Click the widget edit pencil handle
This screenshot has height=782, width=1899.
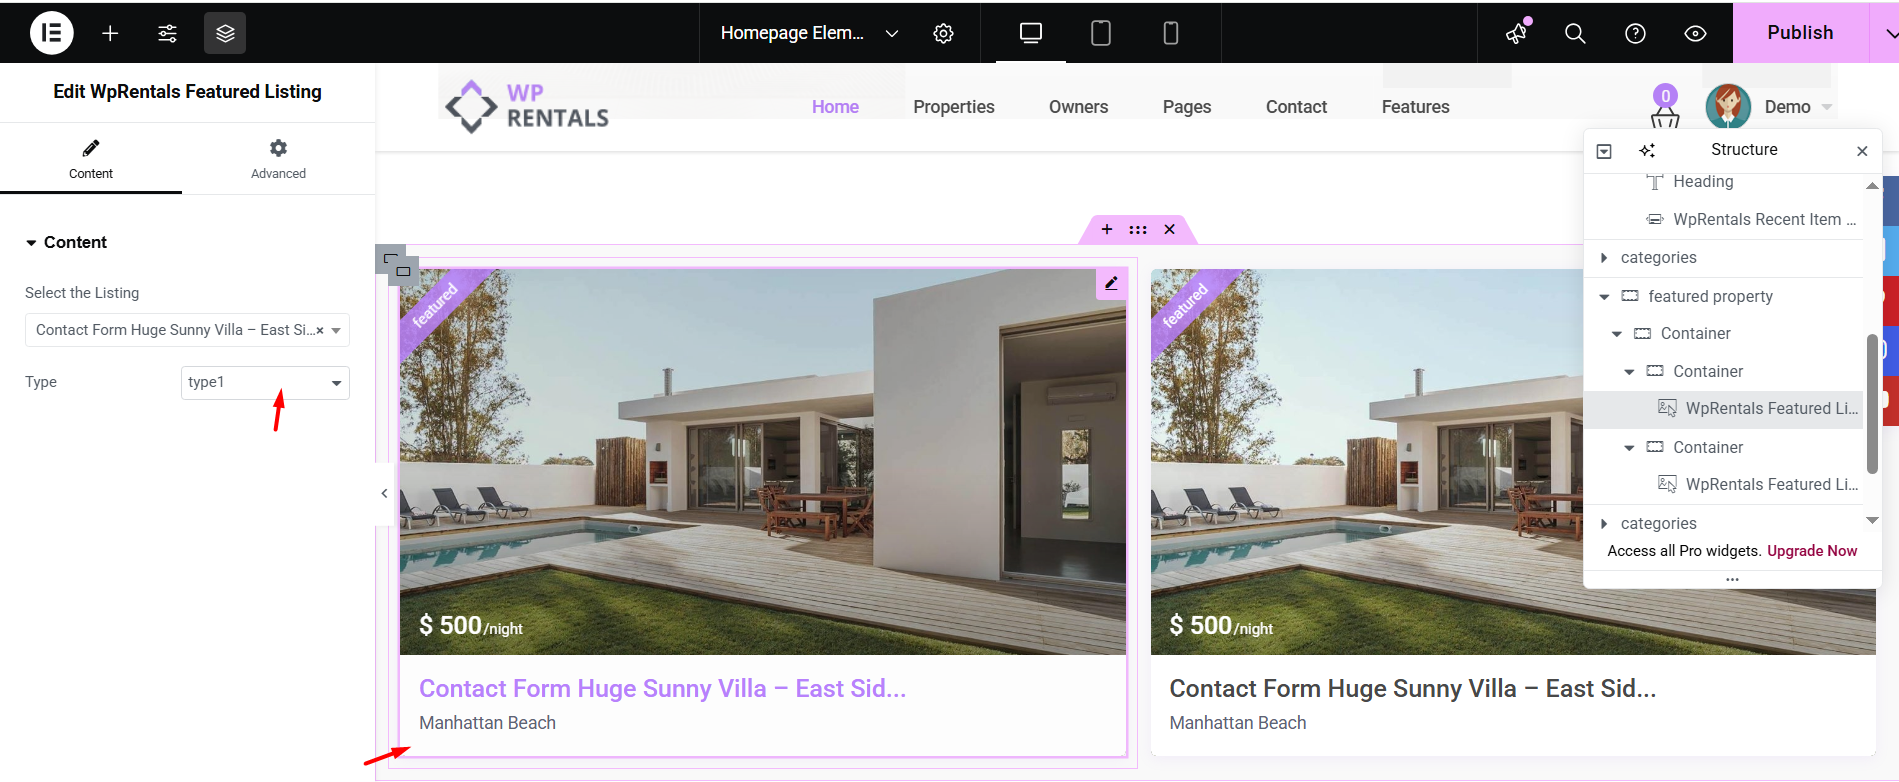click(x=1111, y=284)
